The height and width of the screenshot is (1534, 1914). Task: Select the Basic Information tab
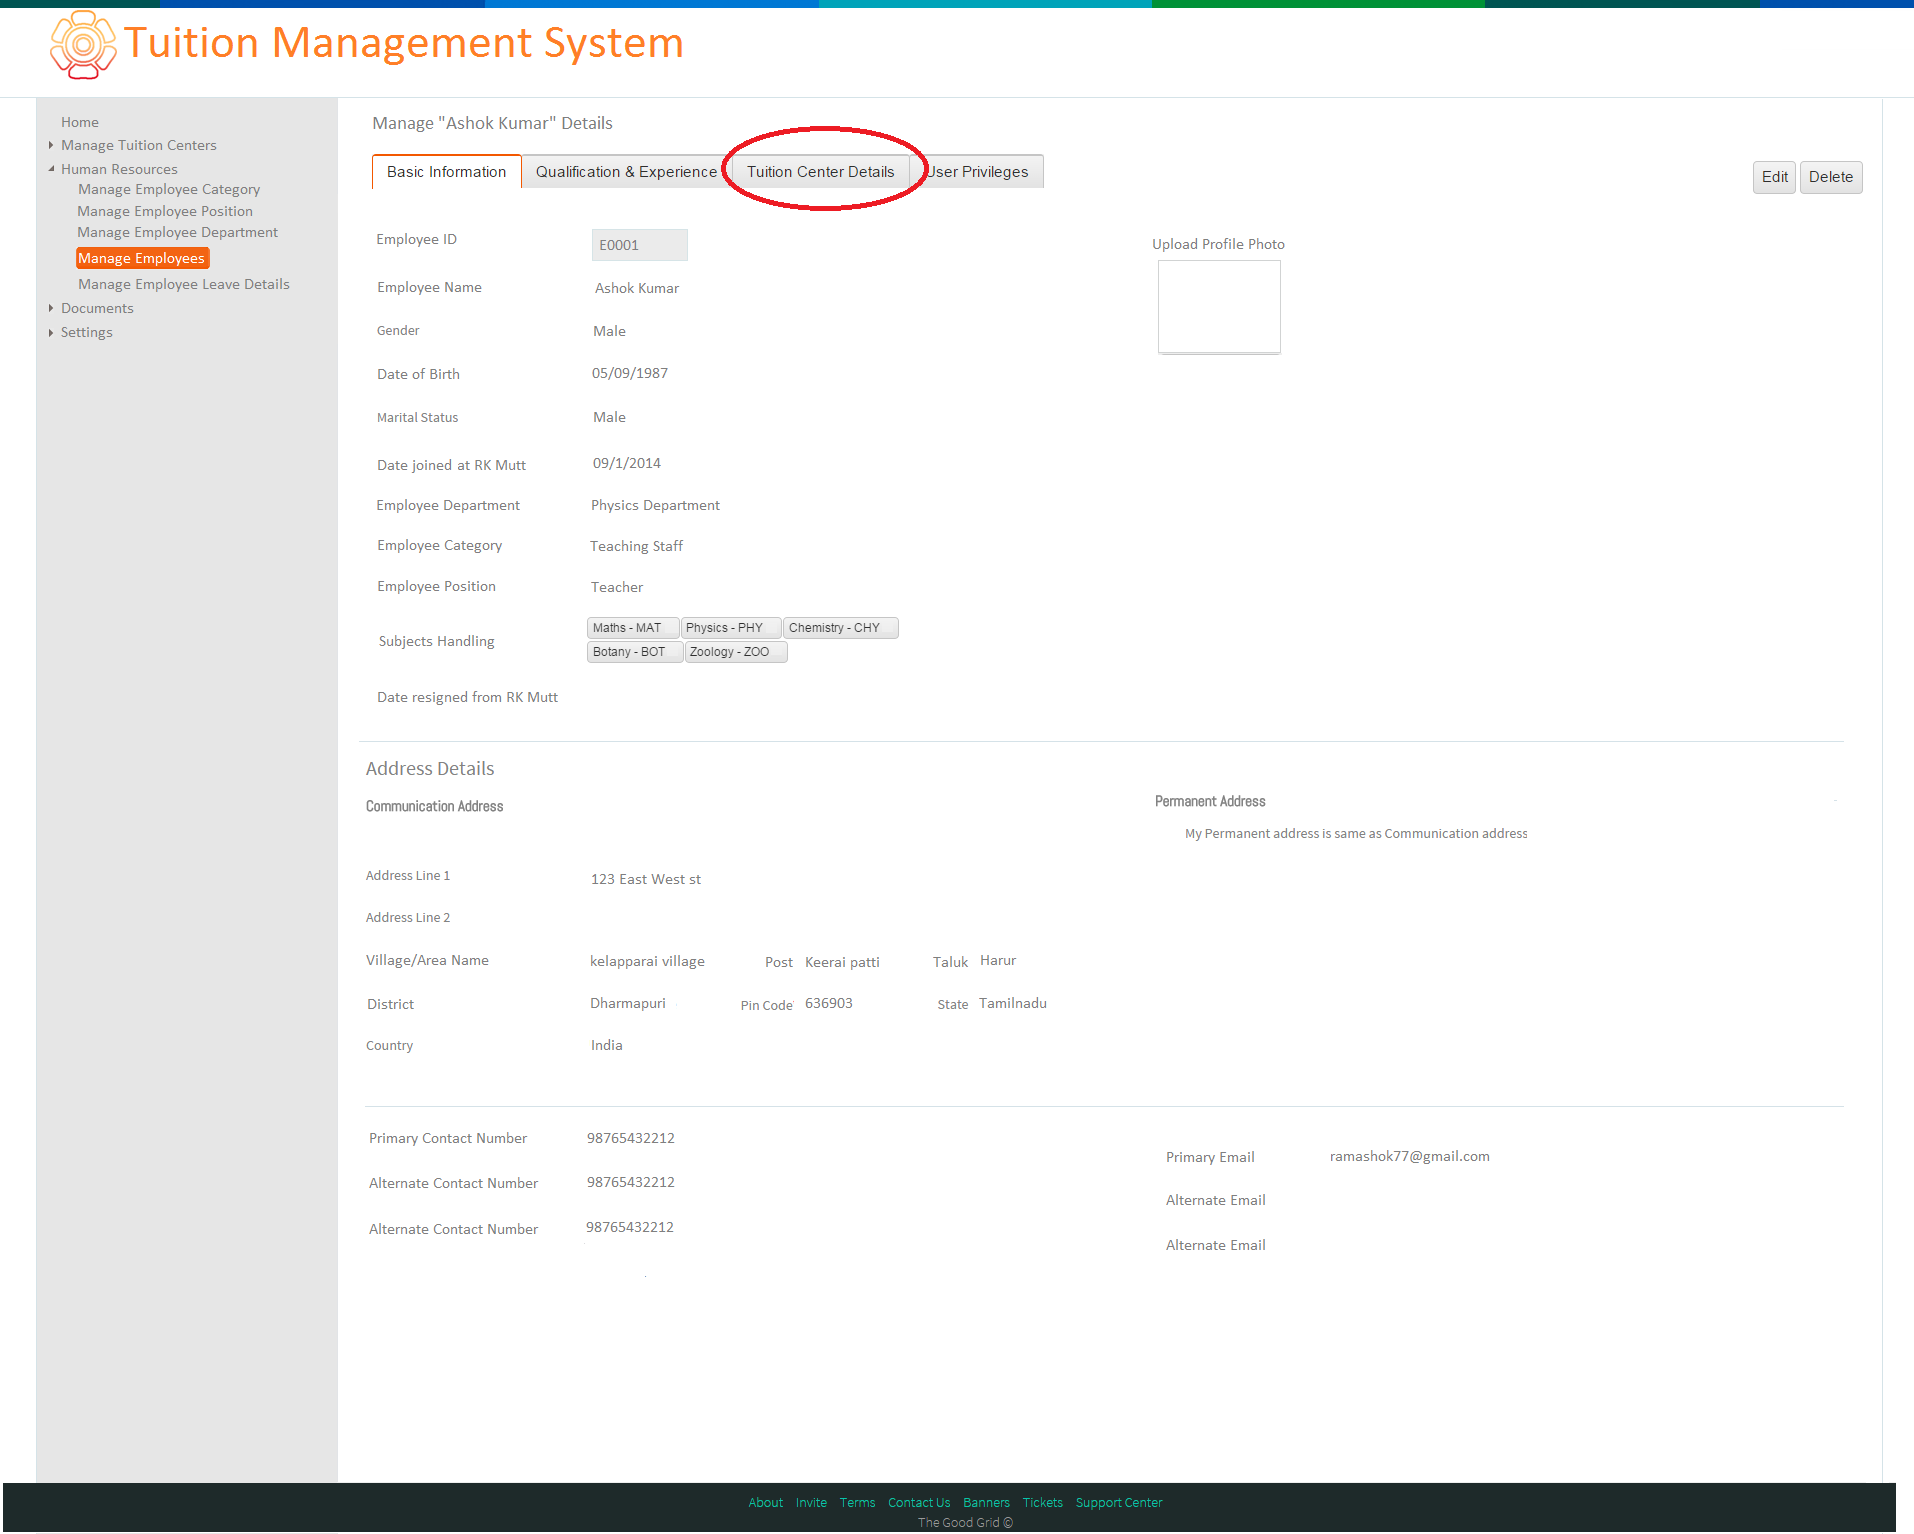coord(446,172)
